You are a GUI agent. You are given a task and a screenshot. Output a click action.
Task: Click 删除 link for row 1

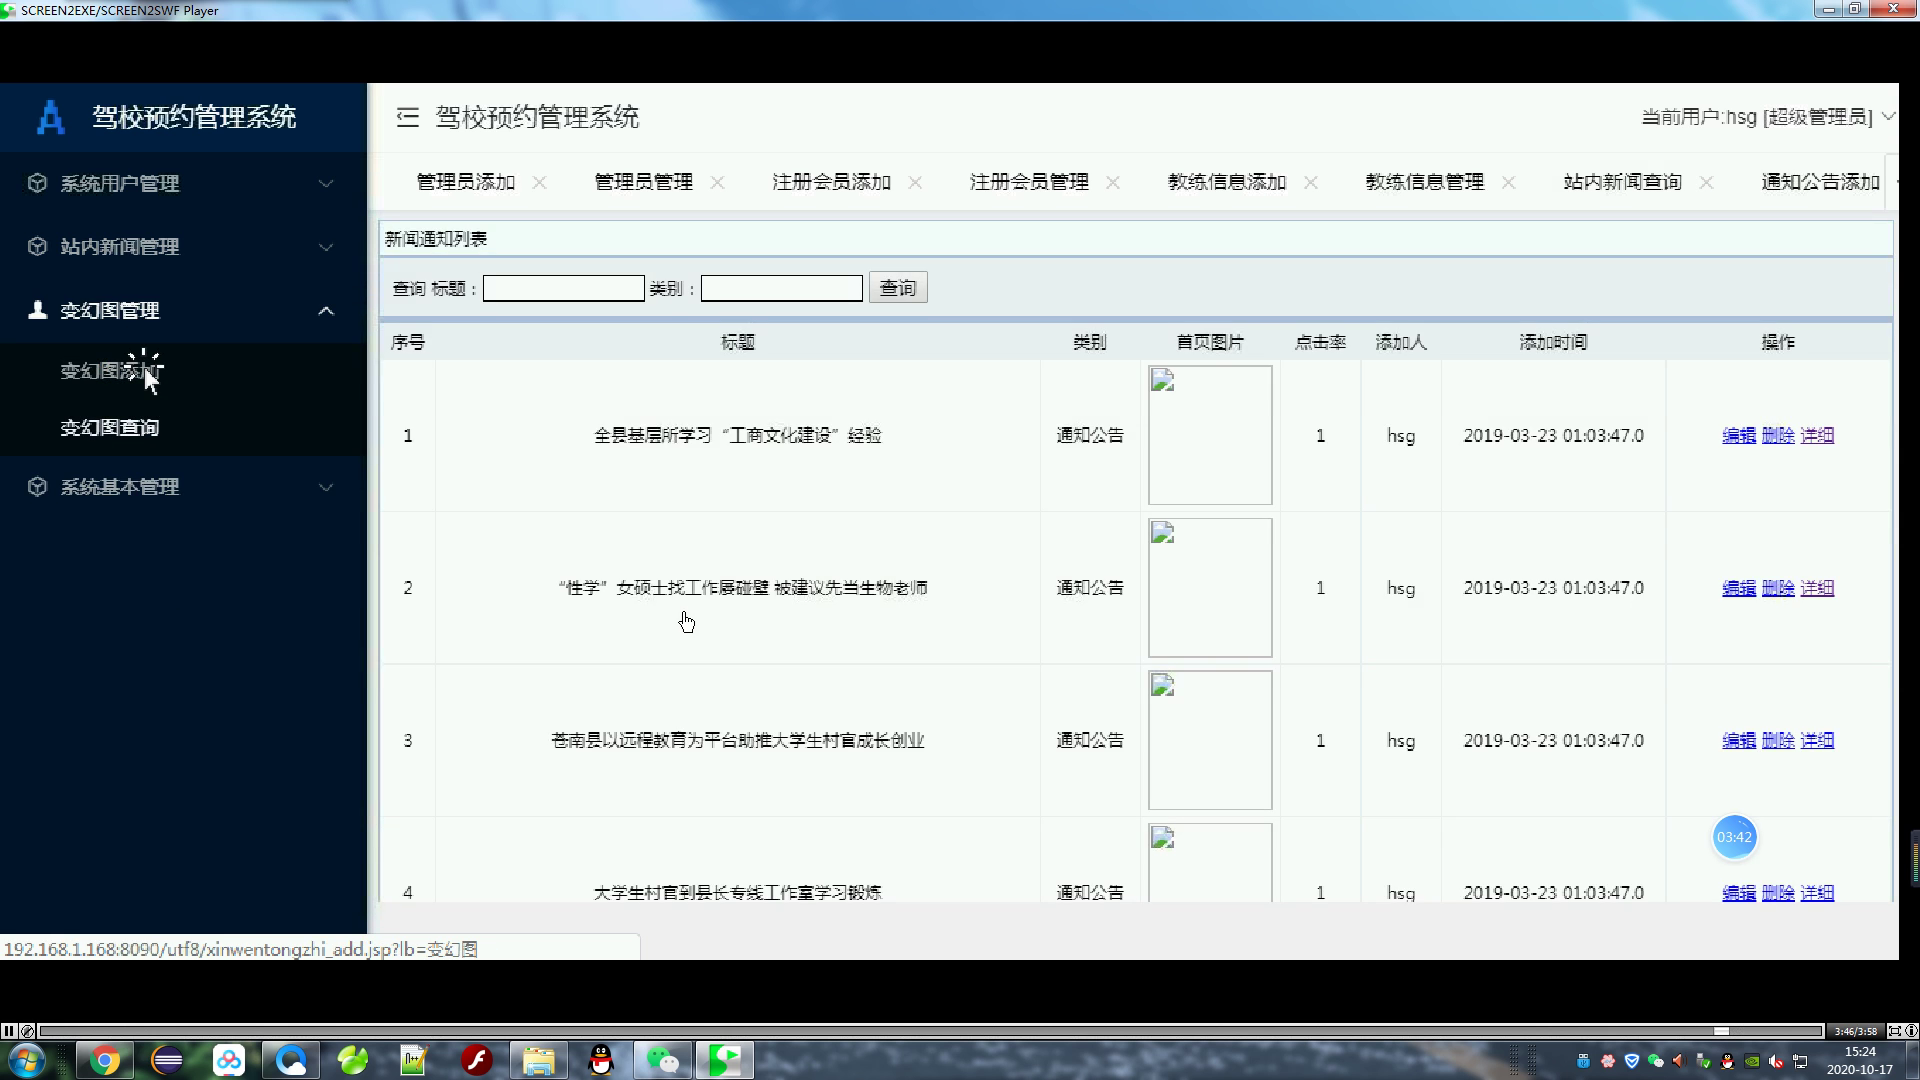coord(1778,436)
